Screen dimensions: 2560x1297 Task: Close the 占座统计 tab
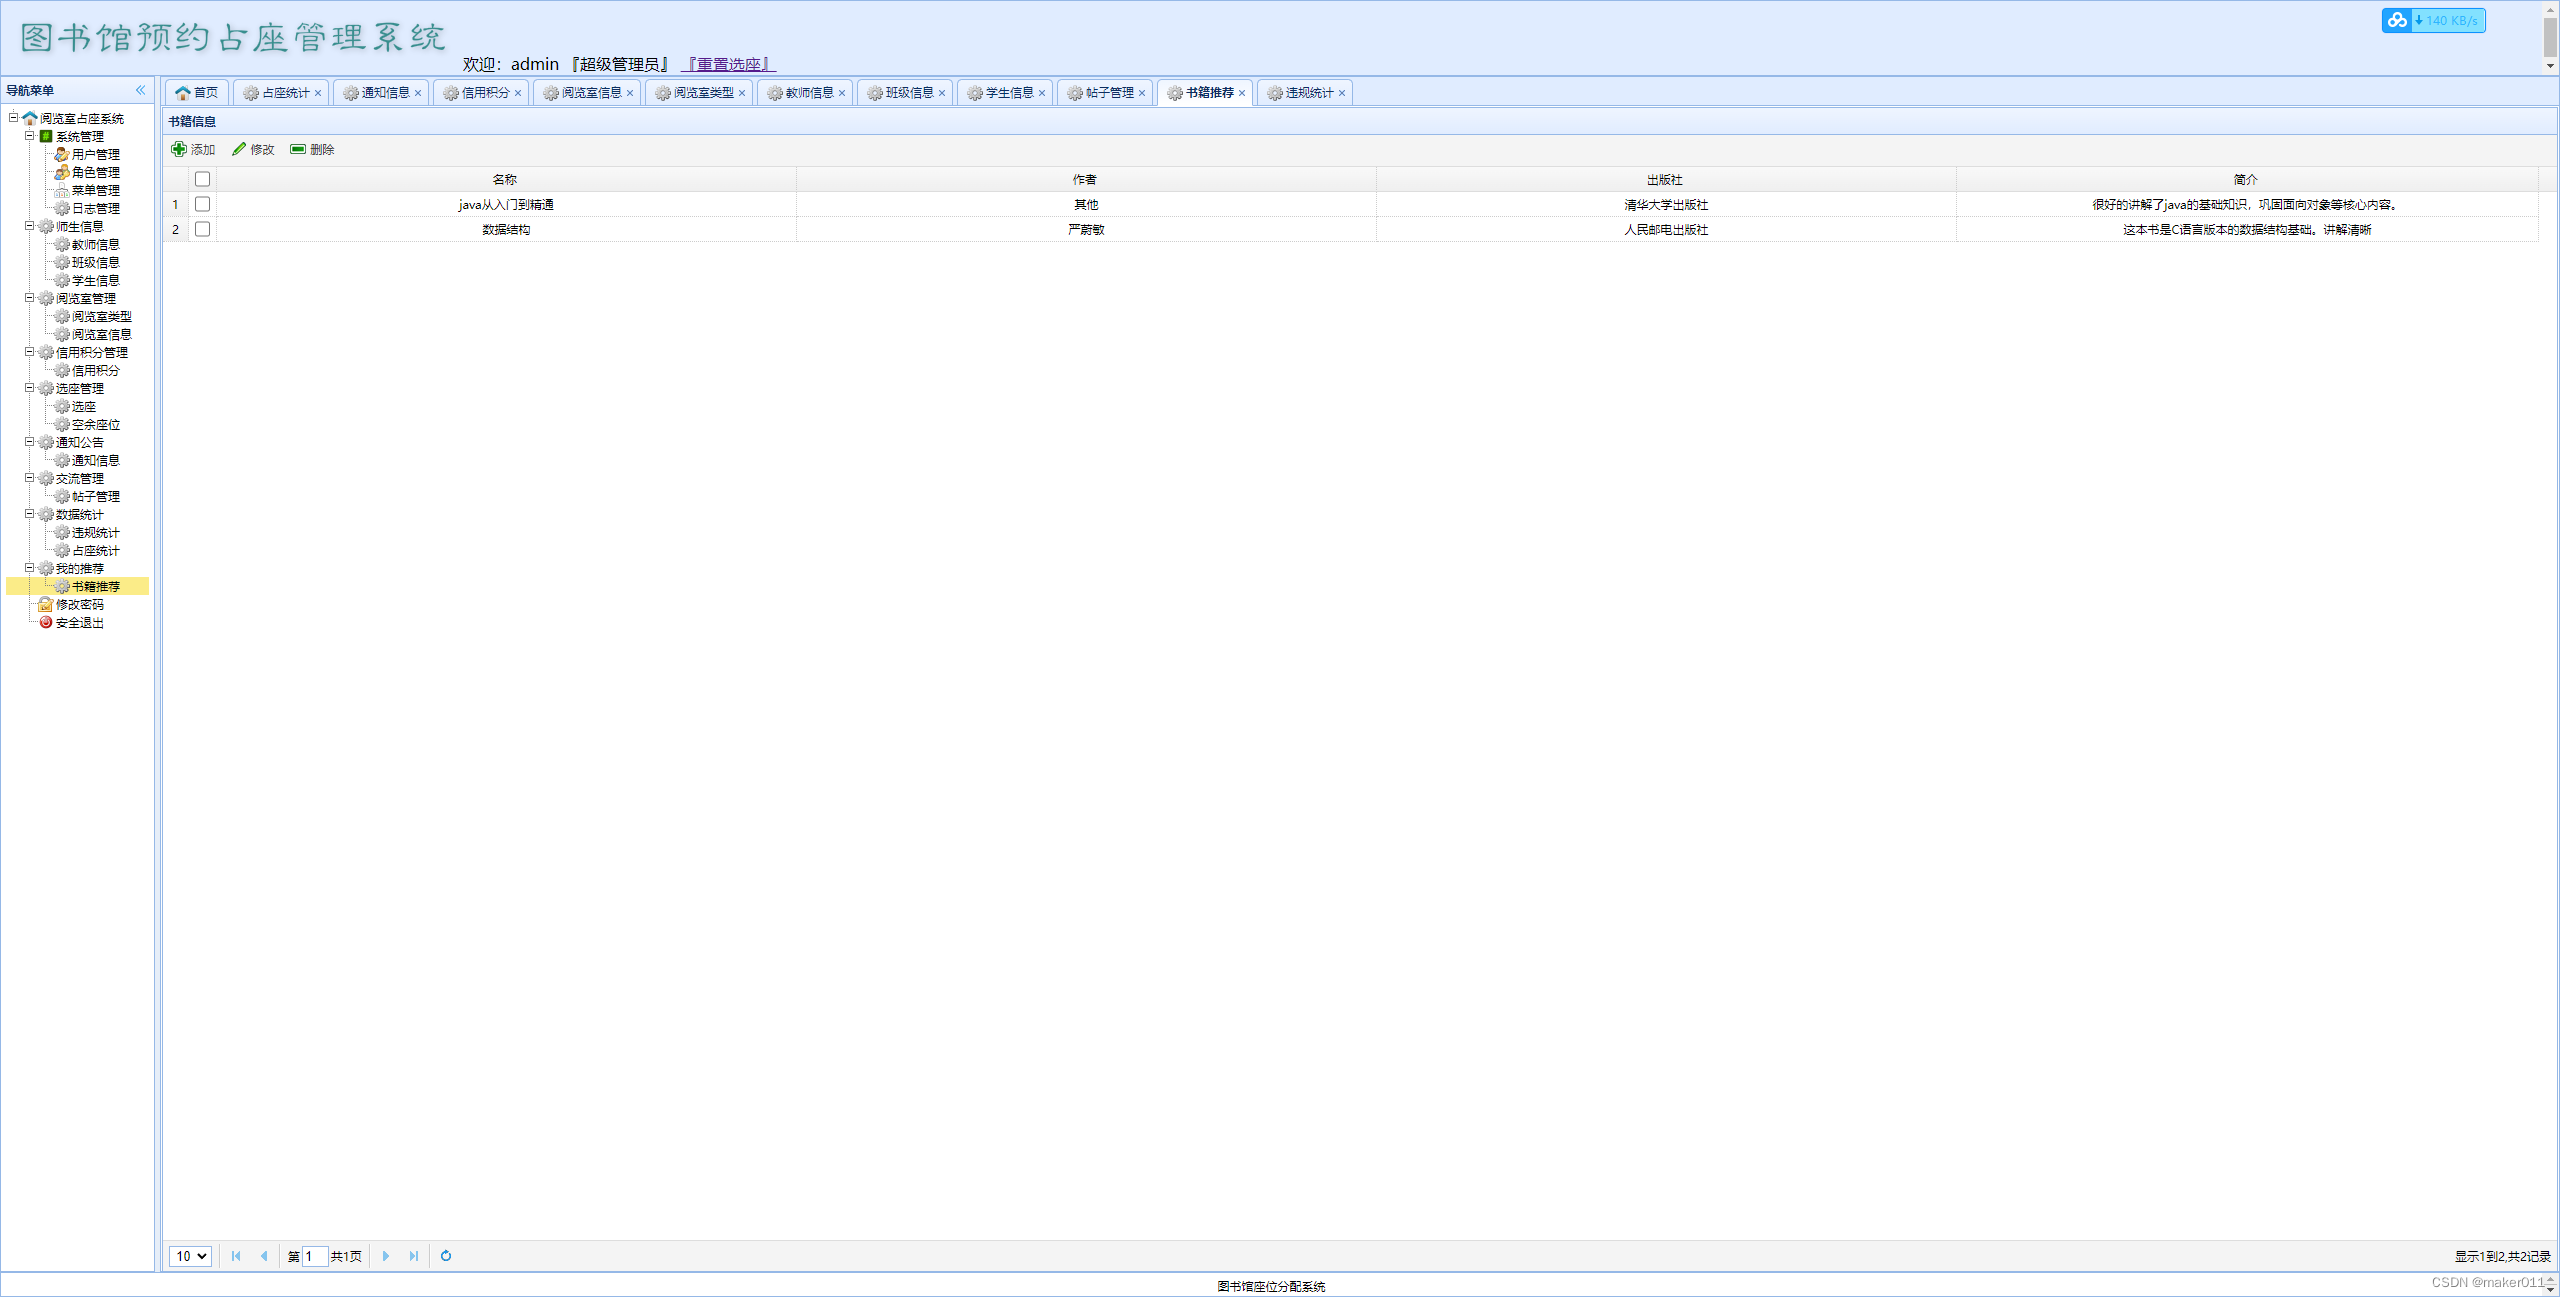tap(318, 93)
